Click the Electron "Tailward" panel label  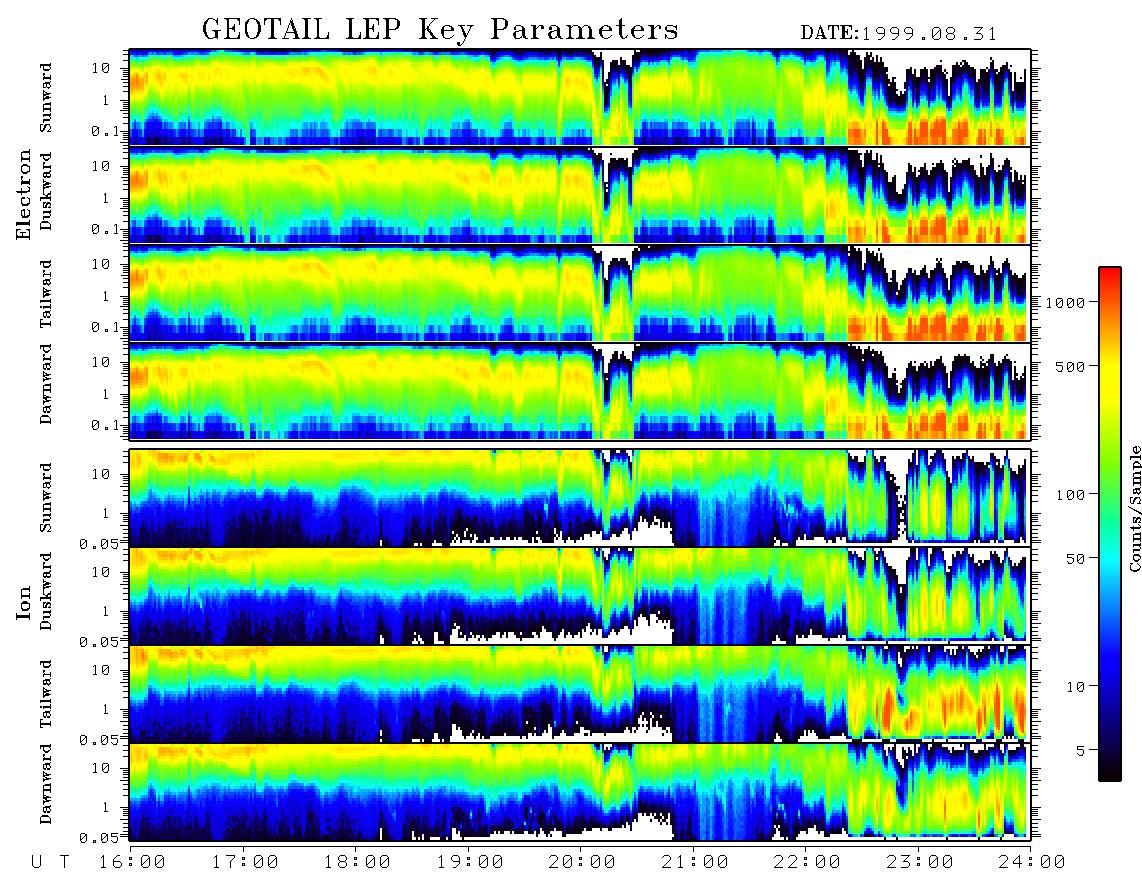point(45,294)
